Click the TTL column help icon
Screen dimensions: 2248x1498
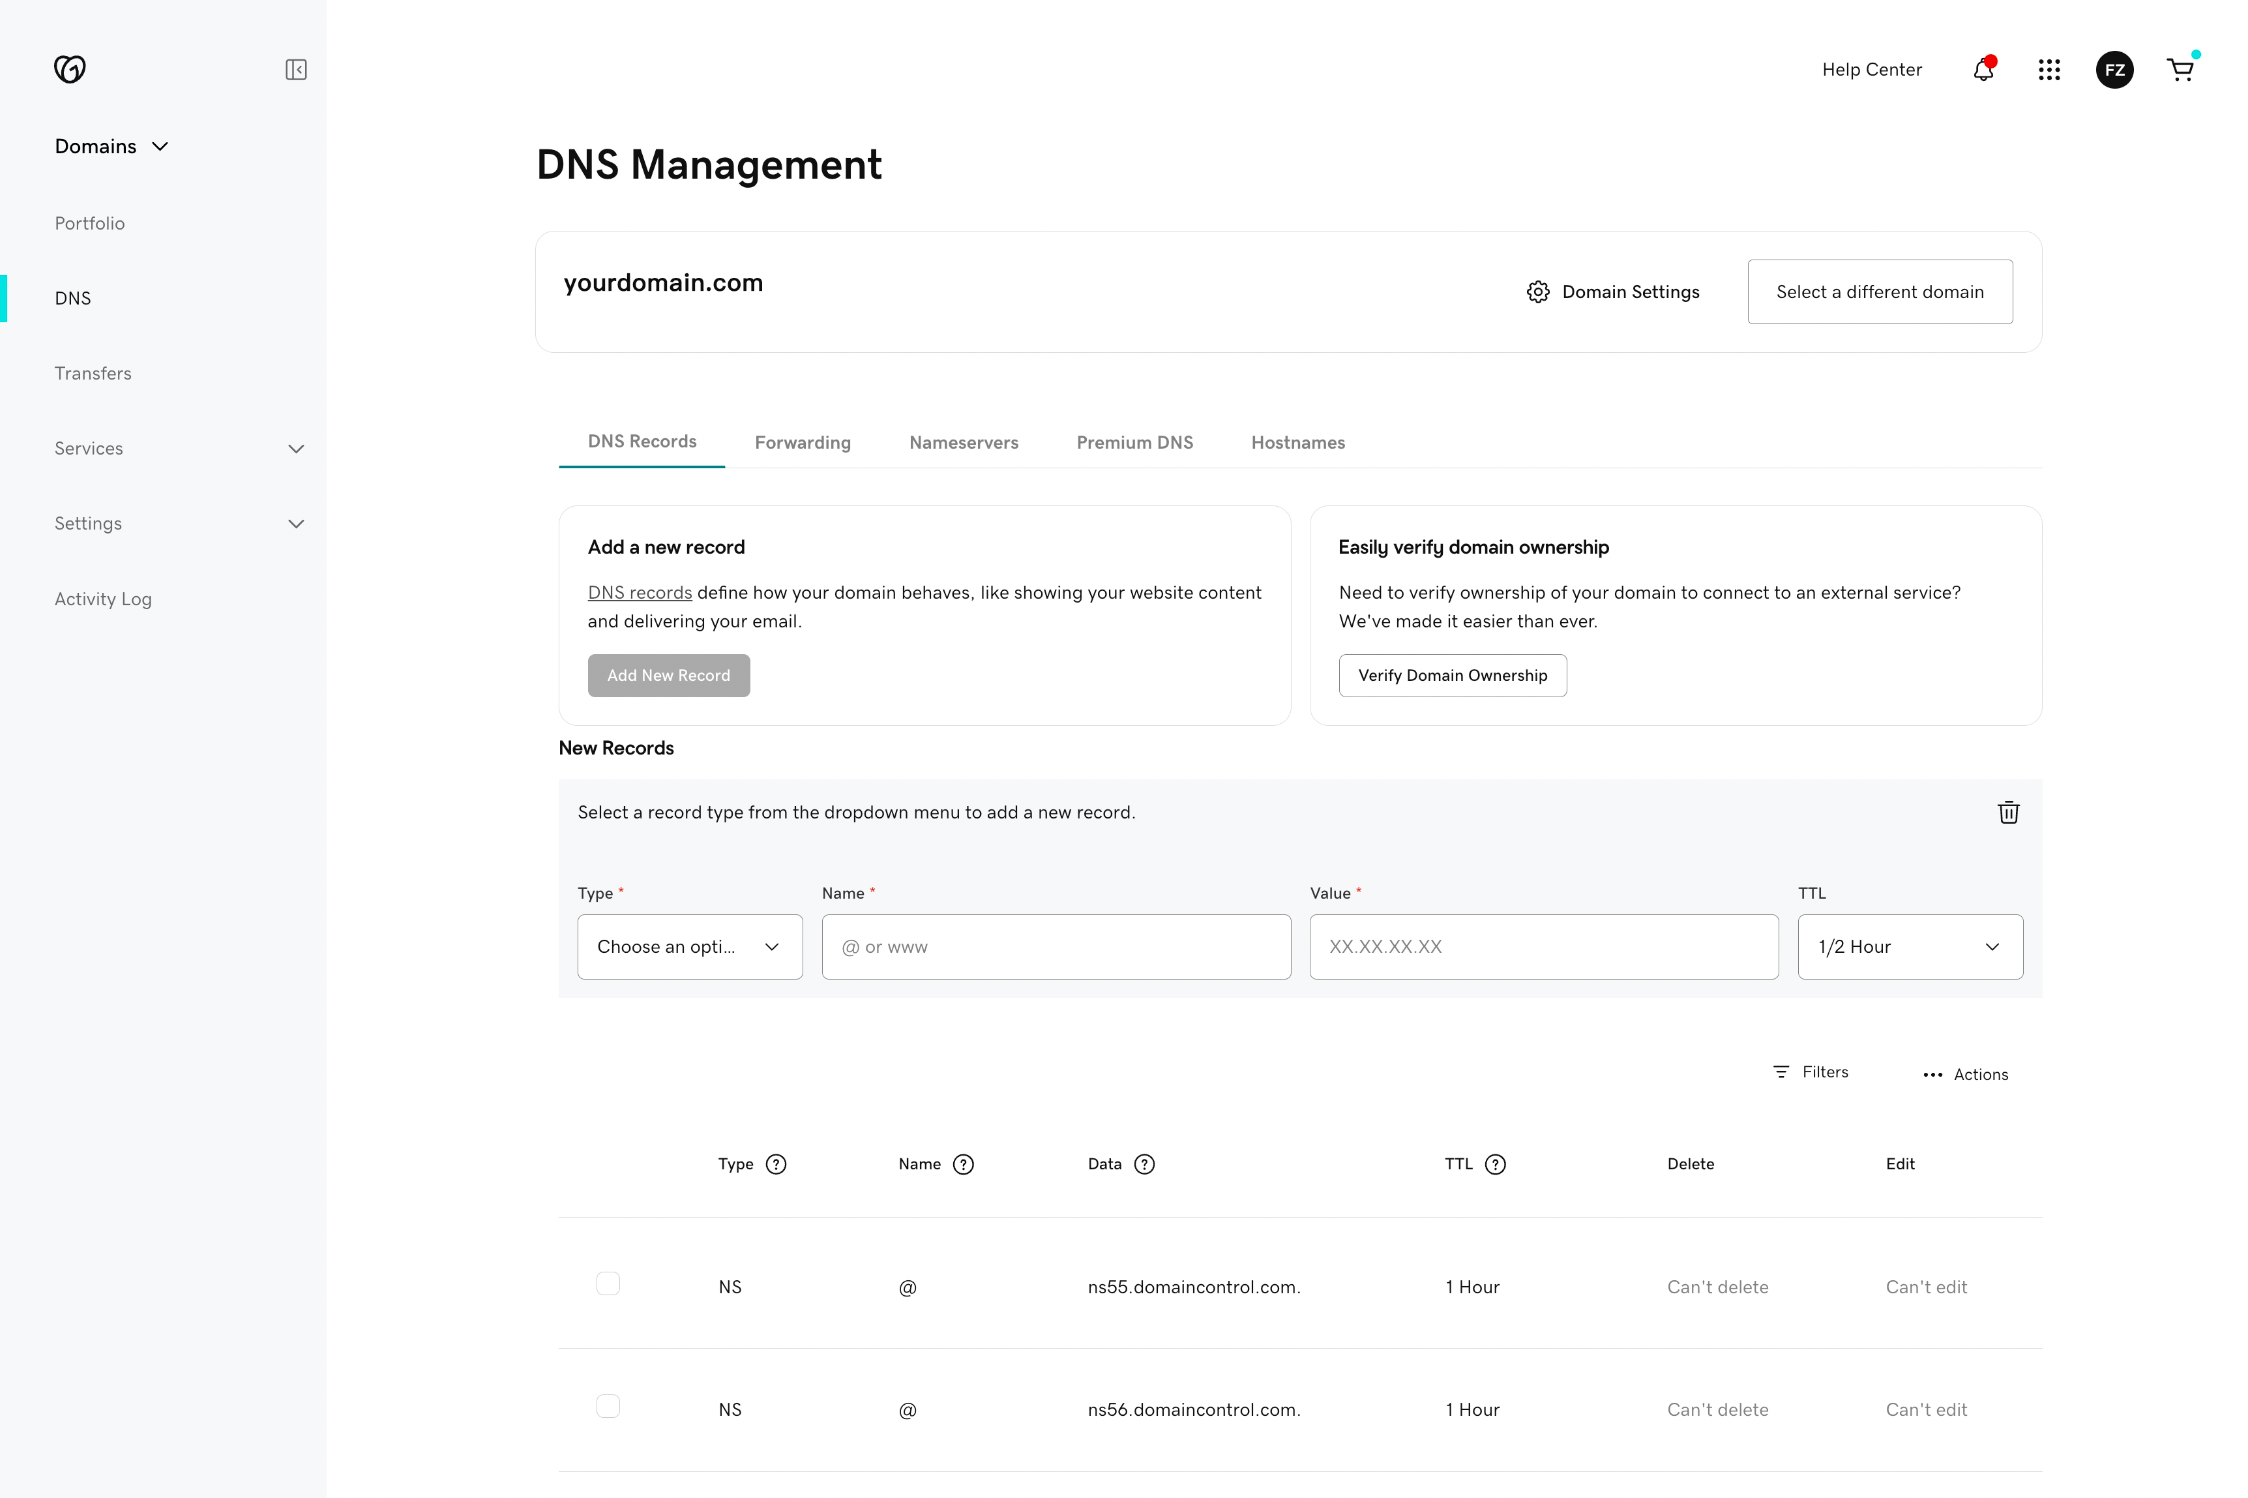tap(1495, 1164)
